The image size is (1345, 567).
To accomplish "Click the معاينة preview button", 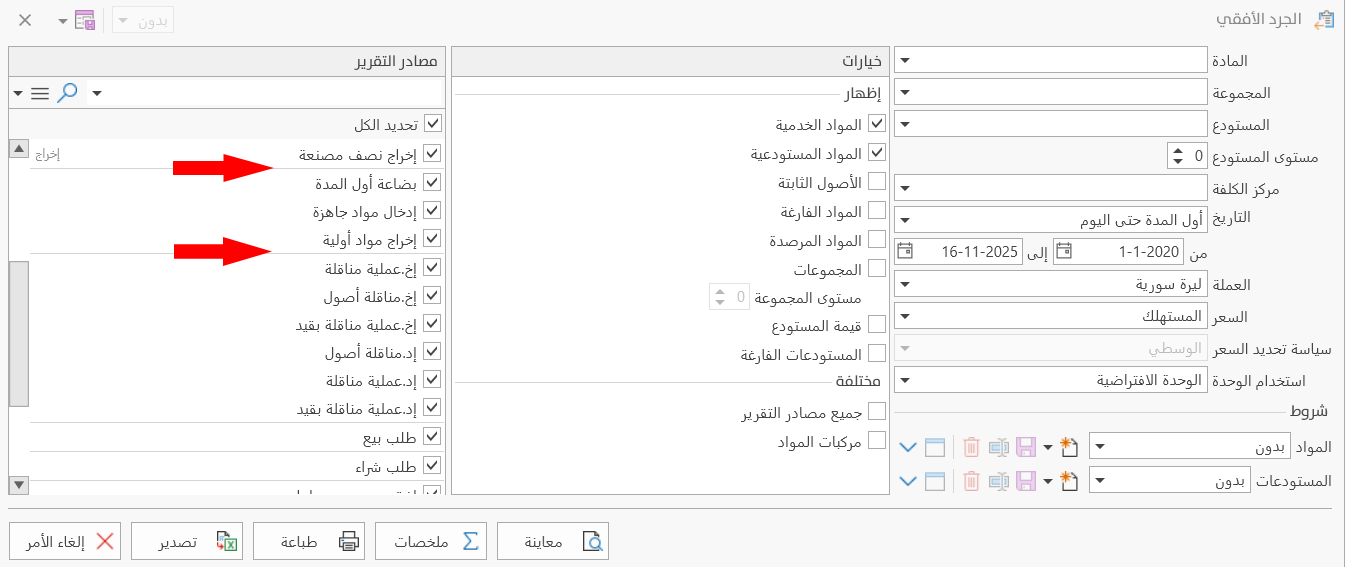I will 553,541.
